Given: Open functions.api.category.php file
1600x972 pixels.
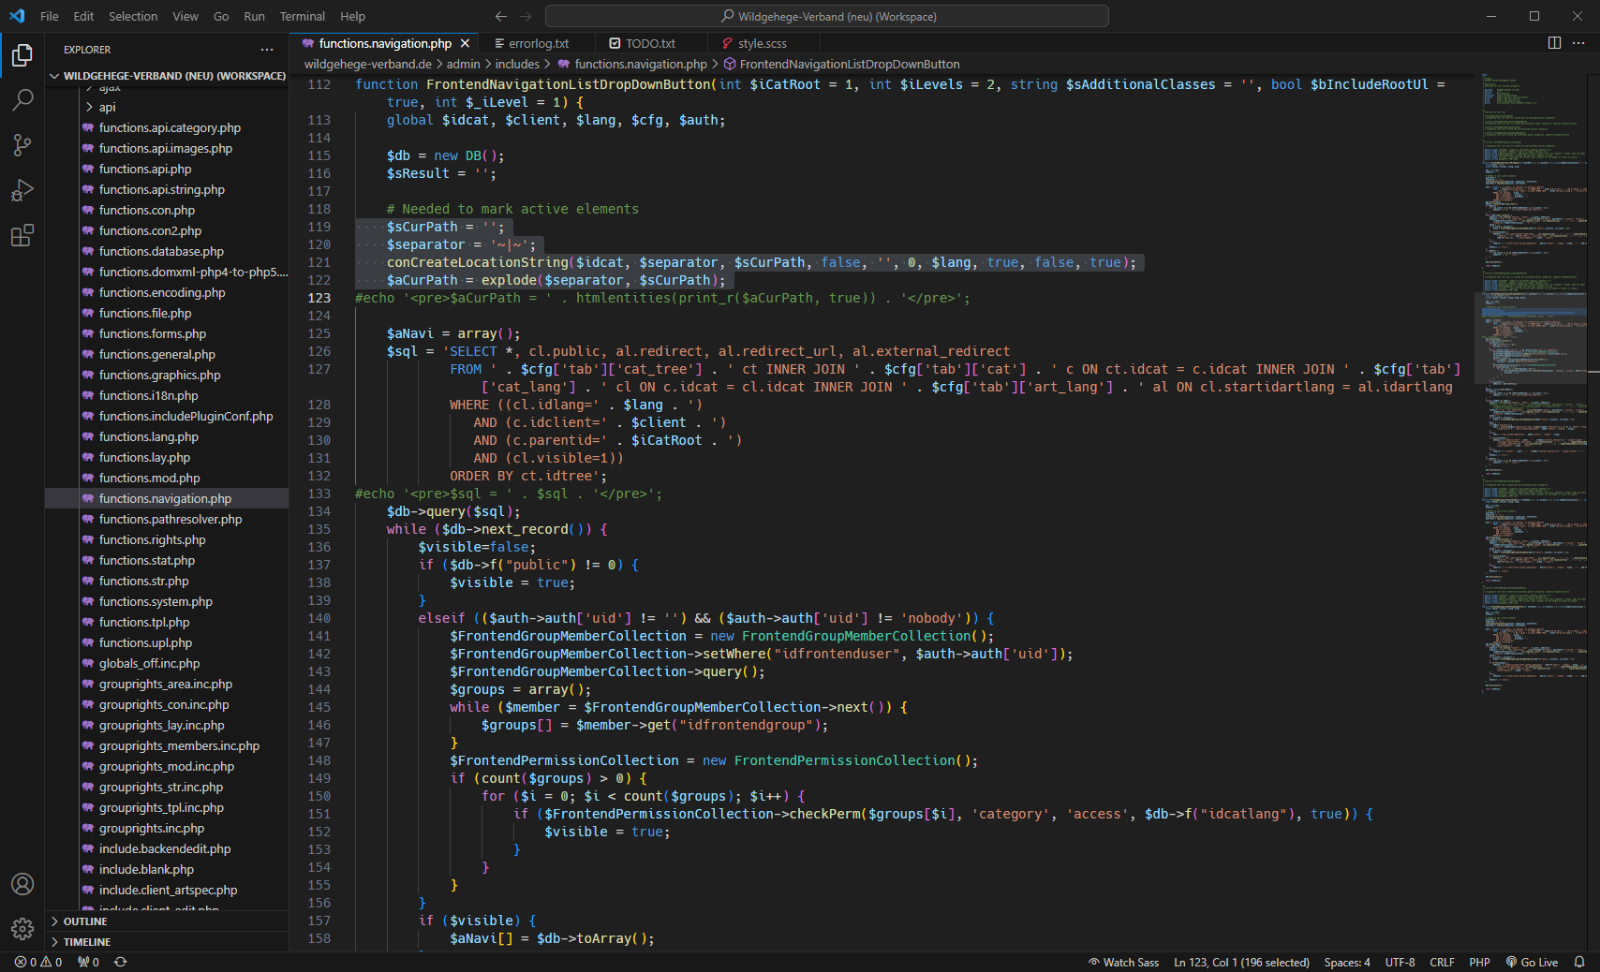Looking at the screenshot, I should tap(169, 128).
